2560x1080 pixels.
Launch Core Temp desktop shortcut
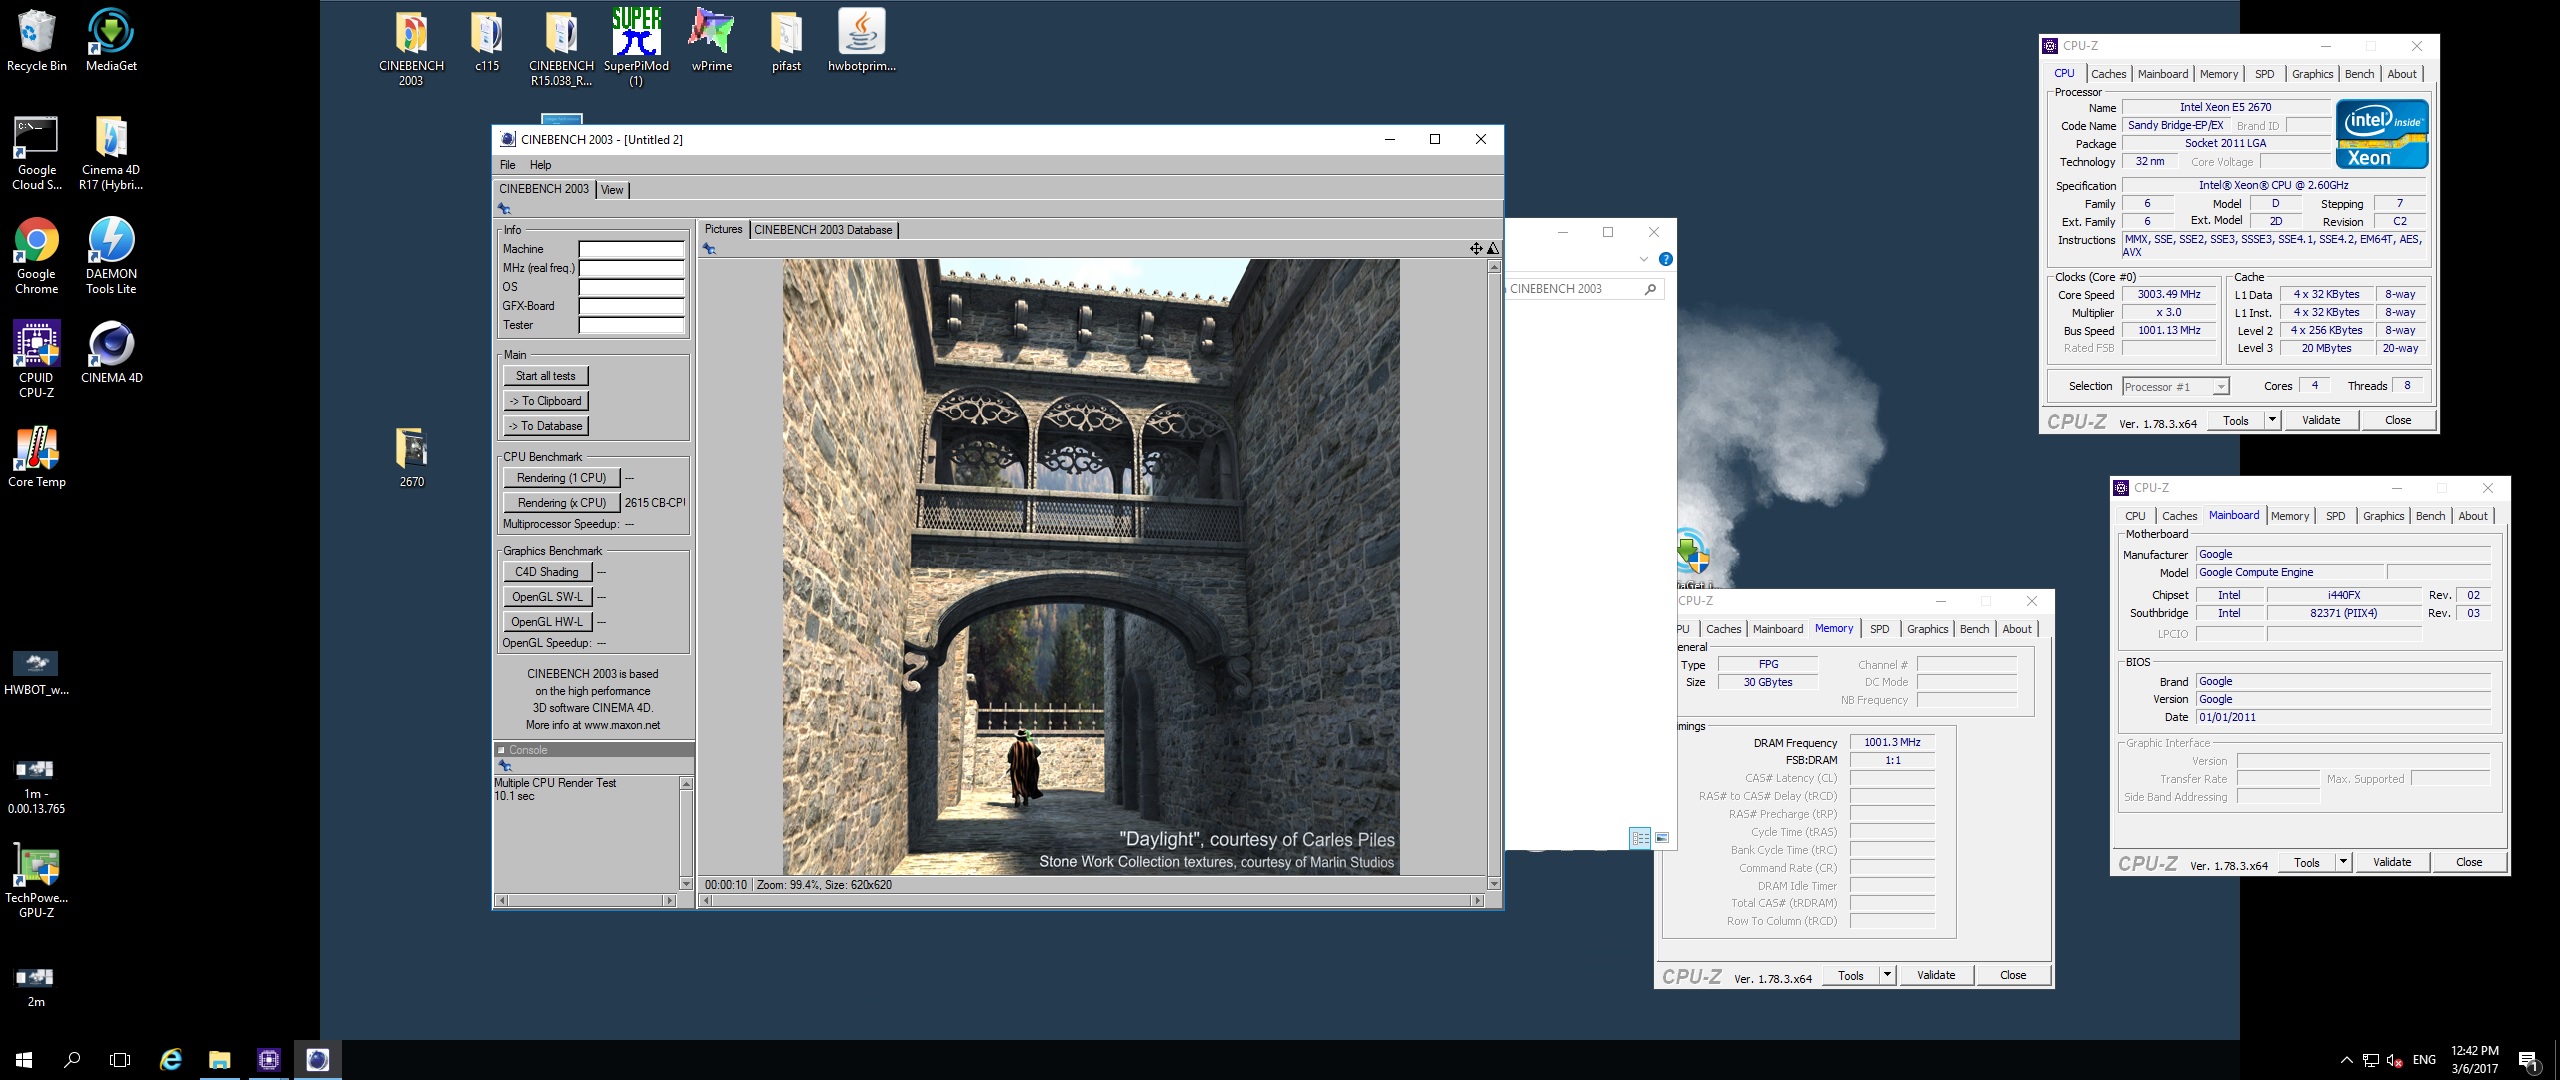37,457
